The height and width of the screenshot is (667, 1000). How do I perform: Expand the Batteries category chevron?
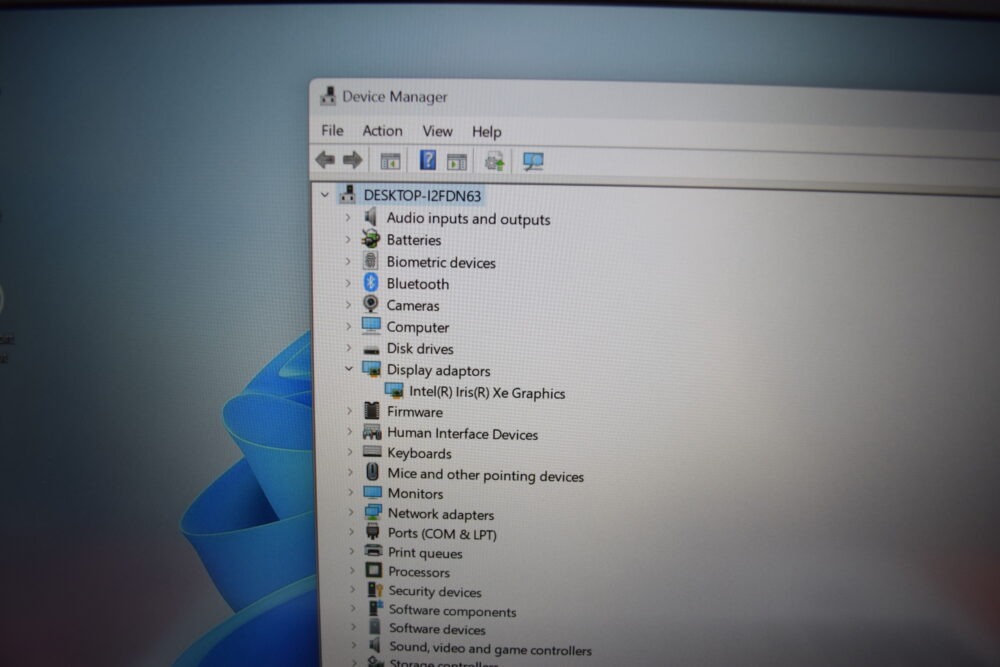348,239
